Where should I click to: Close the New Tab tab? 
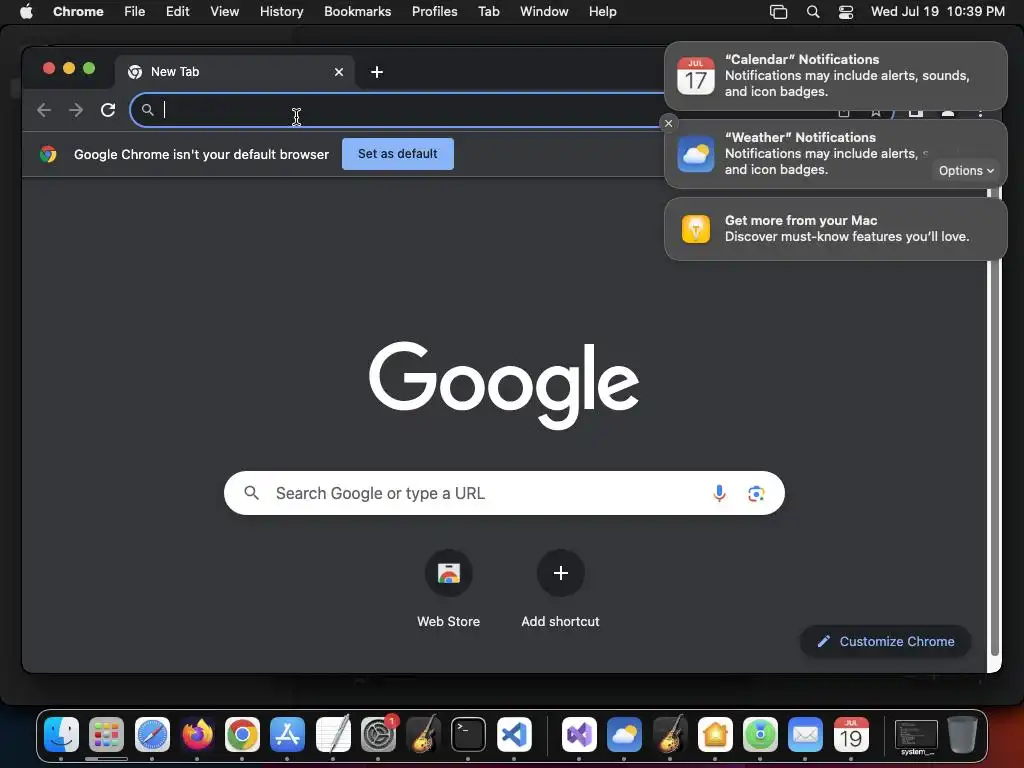(339, 72)
